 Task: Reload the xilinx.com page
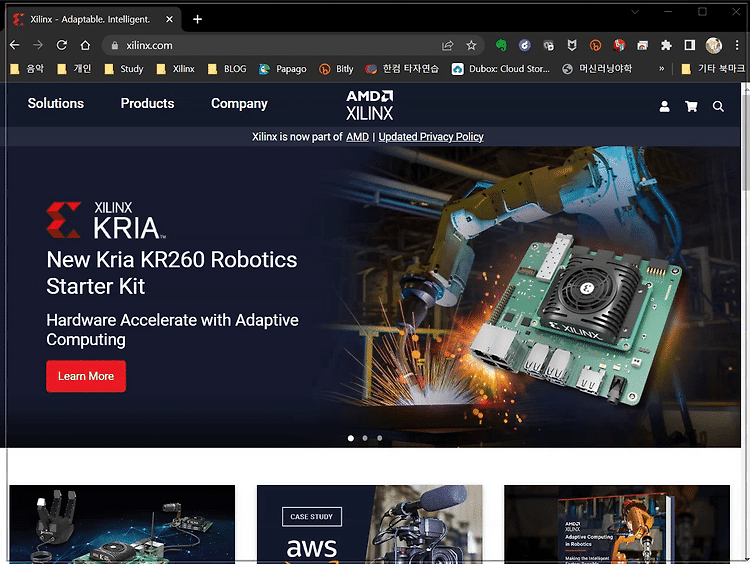coord(62,45)
